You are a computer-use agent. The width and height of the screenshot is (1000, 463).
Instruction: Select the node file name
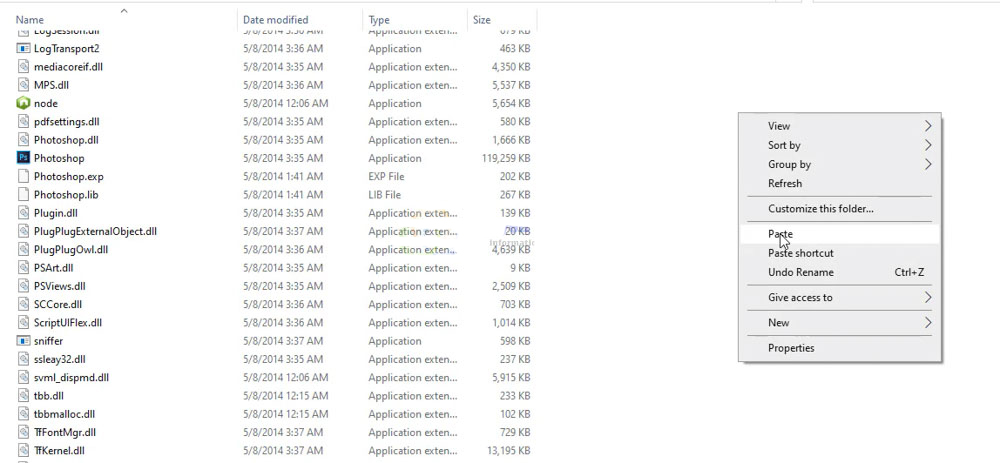(x=46, y=103)
